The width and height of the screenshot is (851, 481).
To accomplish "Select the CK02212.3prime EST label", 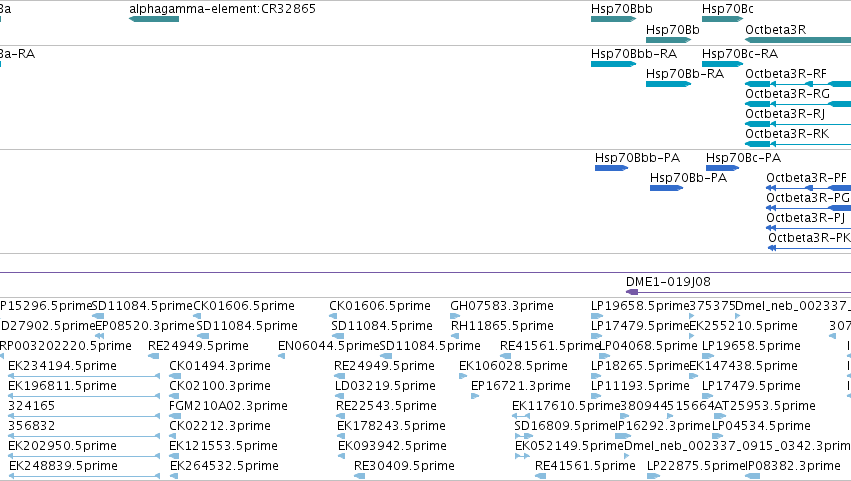I will (220, 426).
